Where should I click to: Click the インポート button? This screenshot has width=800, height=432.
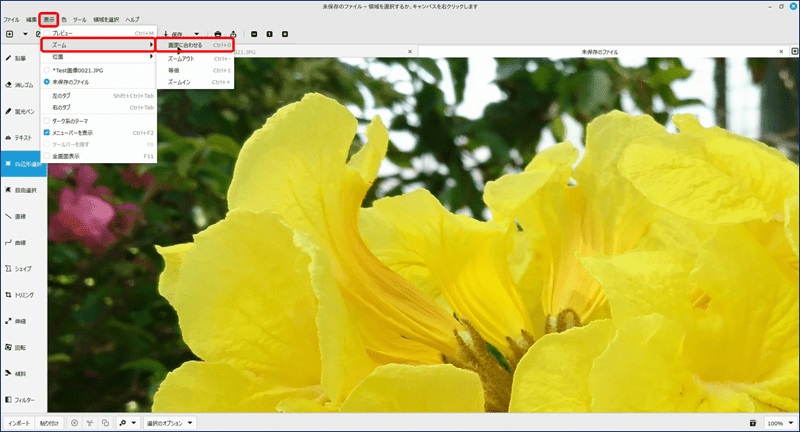click(x=19, y=423)
